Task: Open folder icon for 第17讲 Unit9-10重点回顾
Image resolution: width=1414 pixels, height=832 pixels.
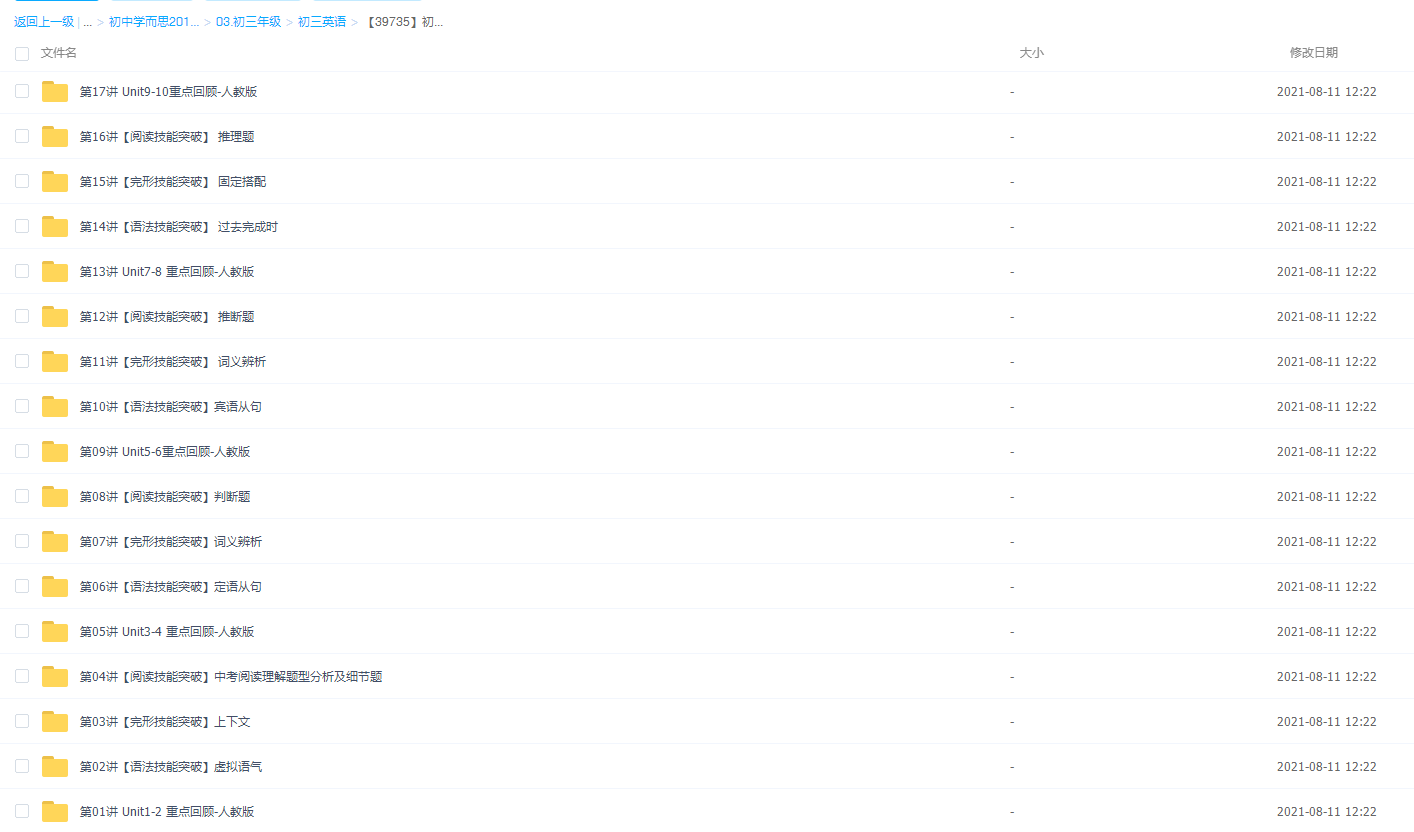Action: [x=55, y=92]
